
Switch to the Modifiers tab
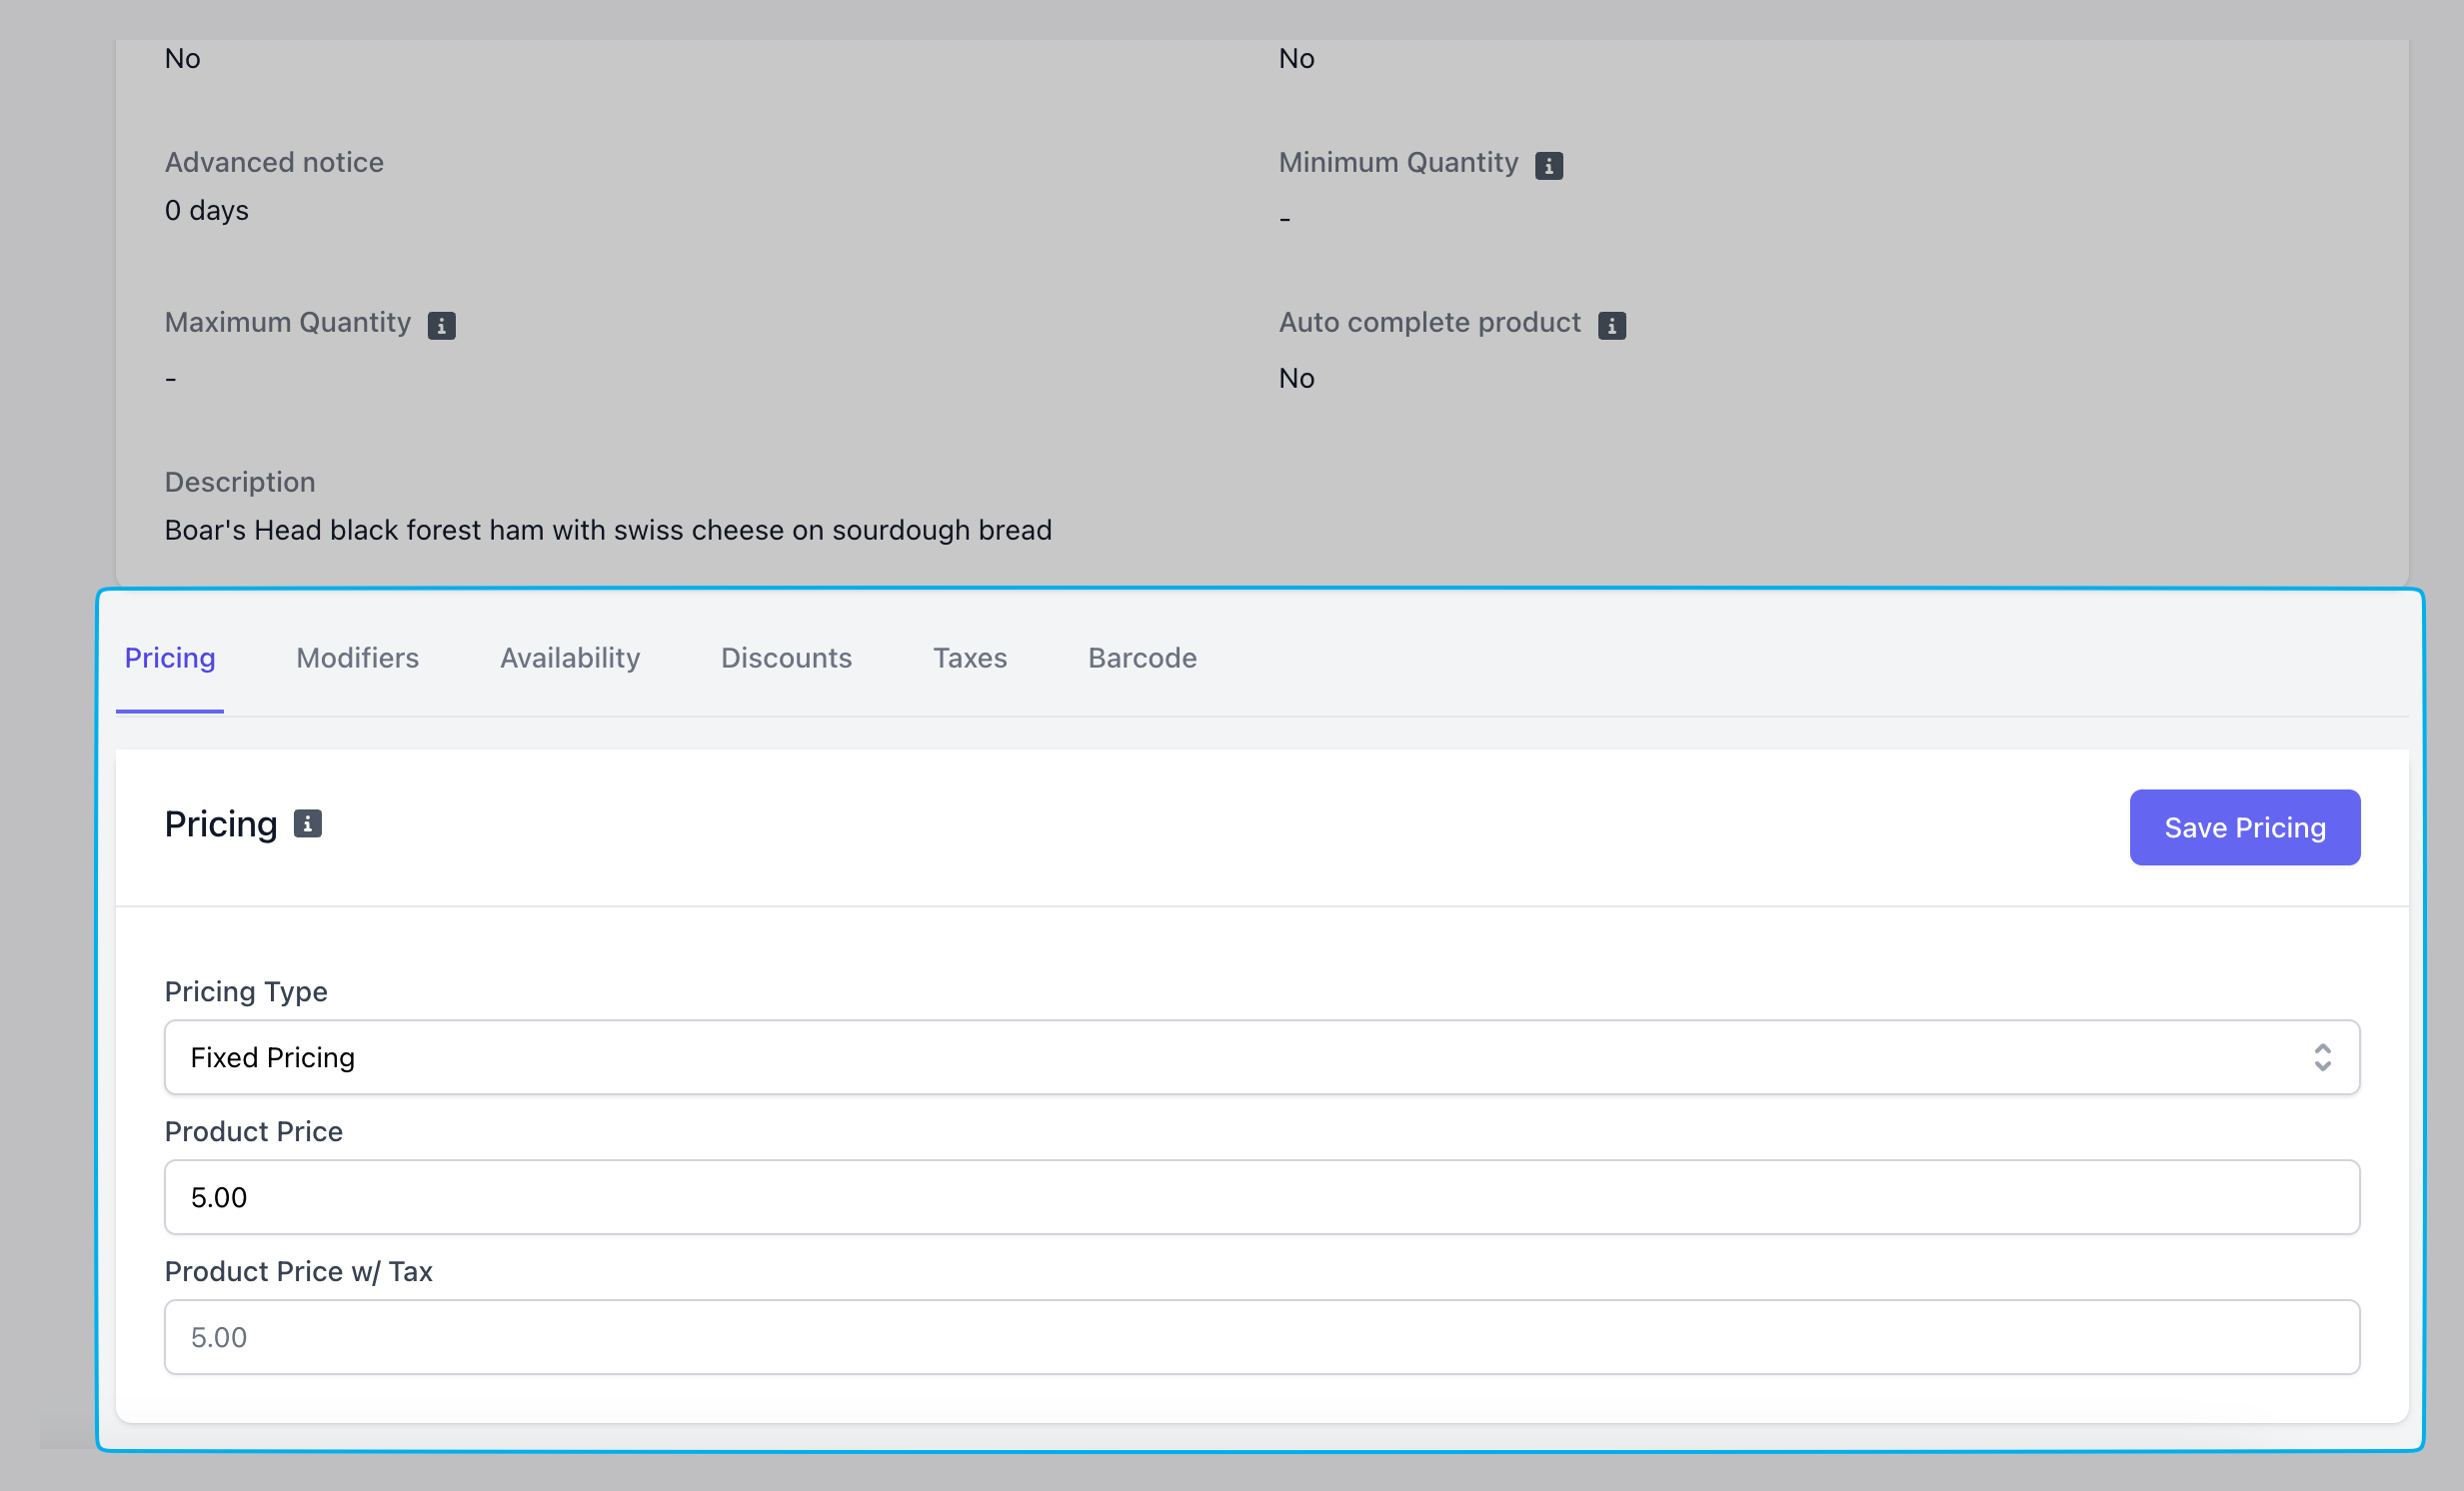[x=357, y=657]
